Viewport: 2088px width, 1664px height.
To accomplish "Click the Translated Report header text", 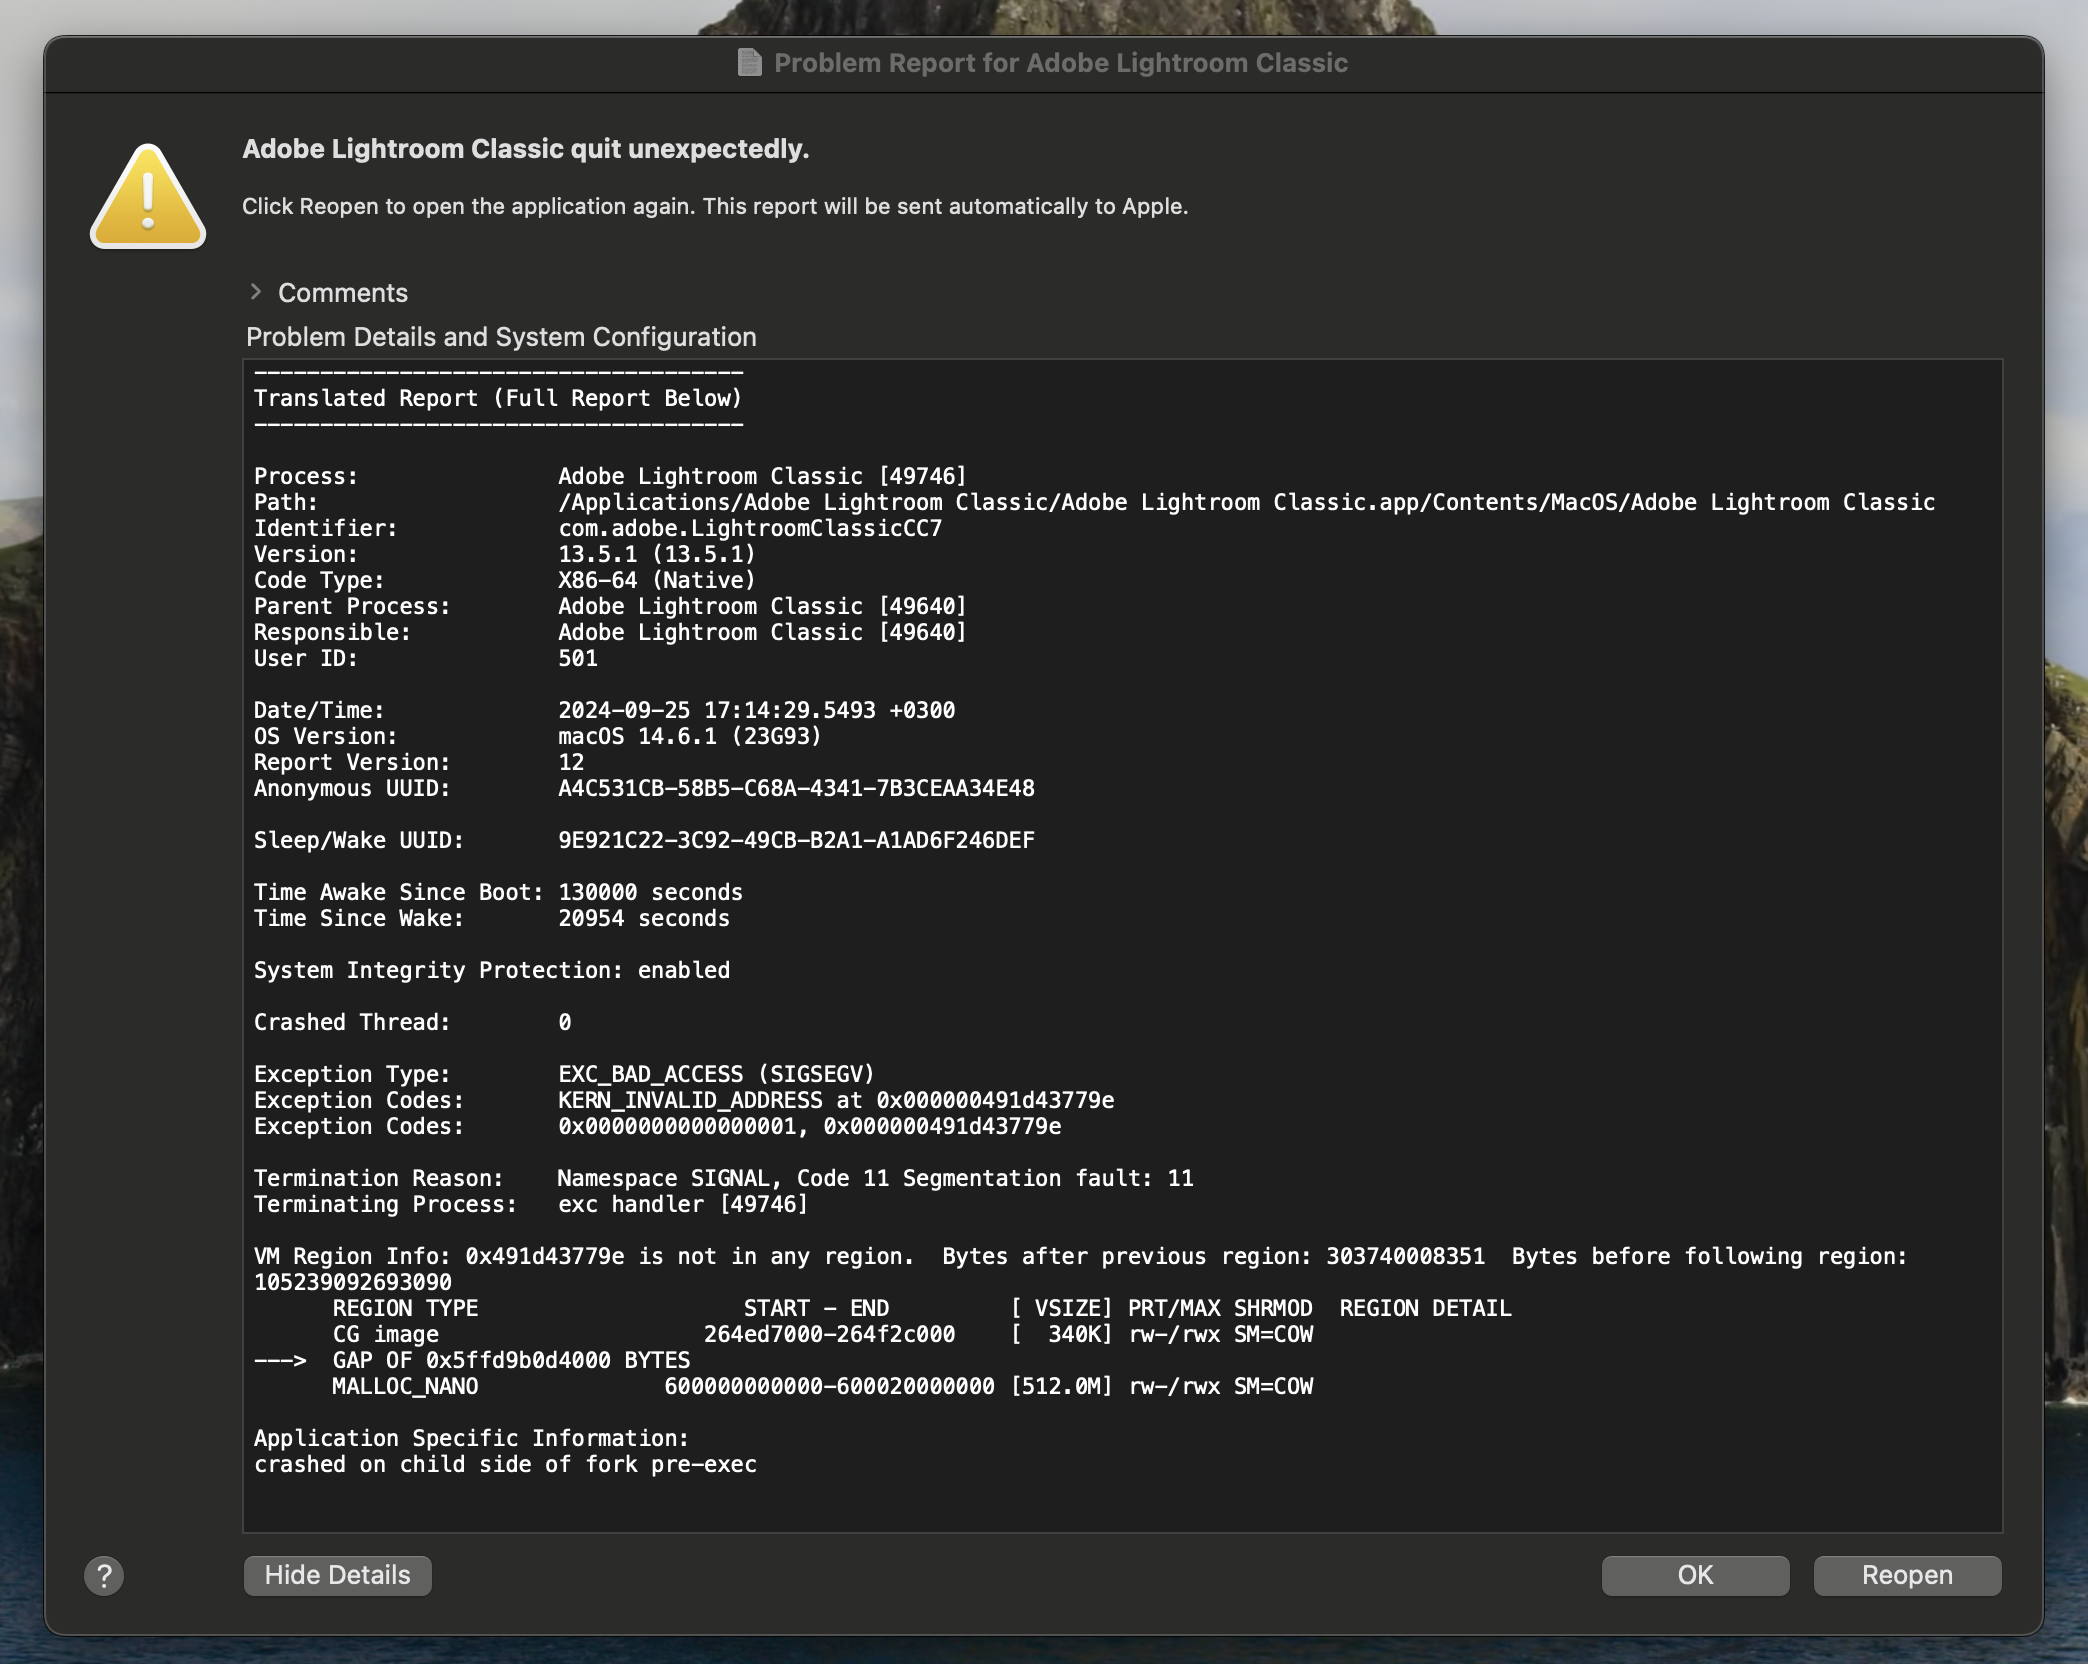I will 498,397.
